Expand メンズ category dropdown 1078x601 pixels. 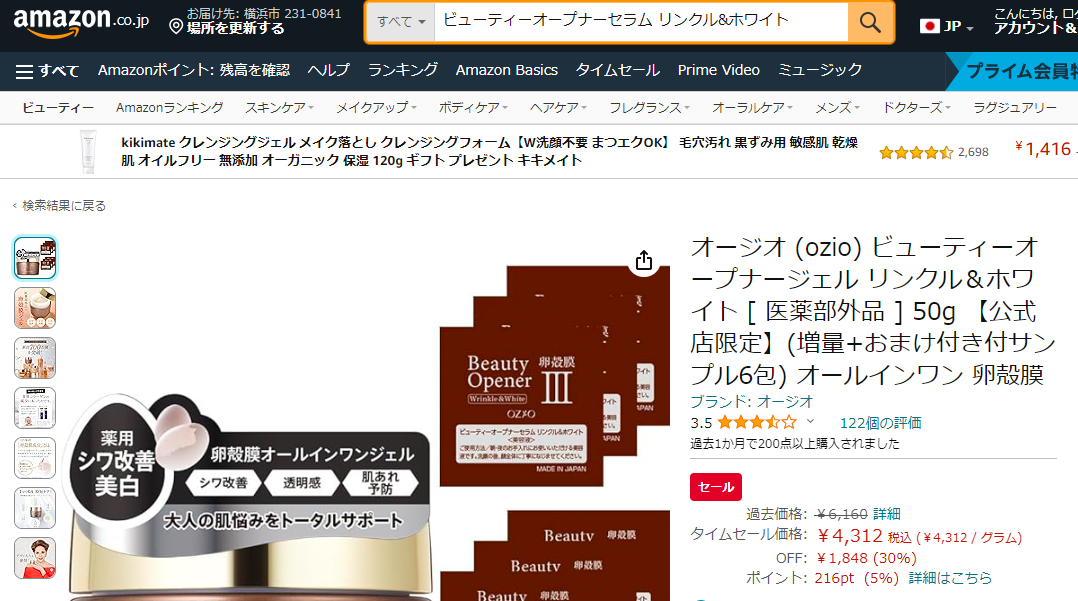click(x=837, y=107)
